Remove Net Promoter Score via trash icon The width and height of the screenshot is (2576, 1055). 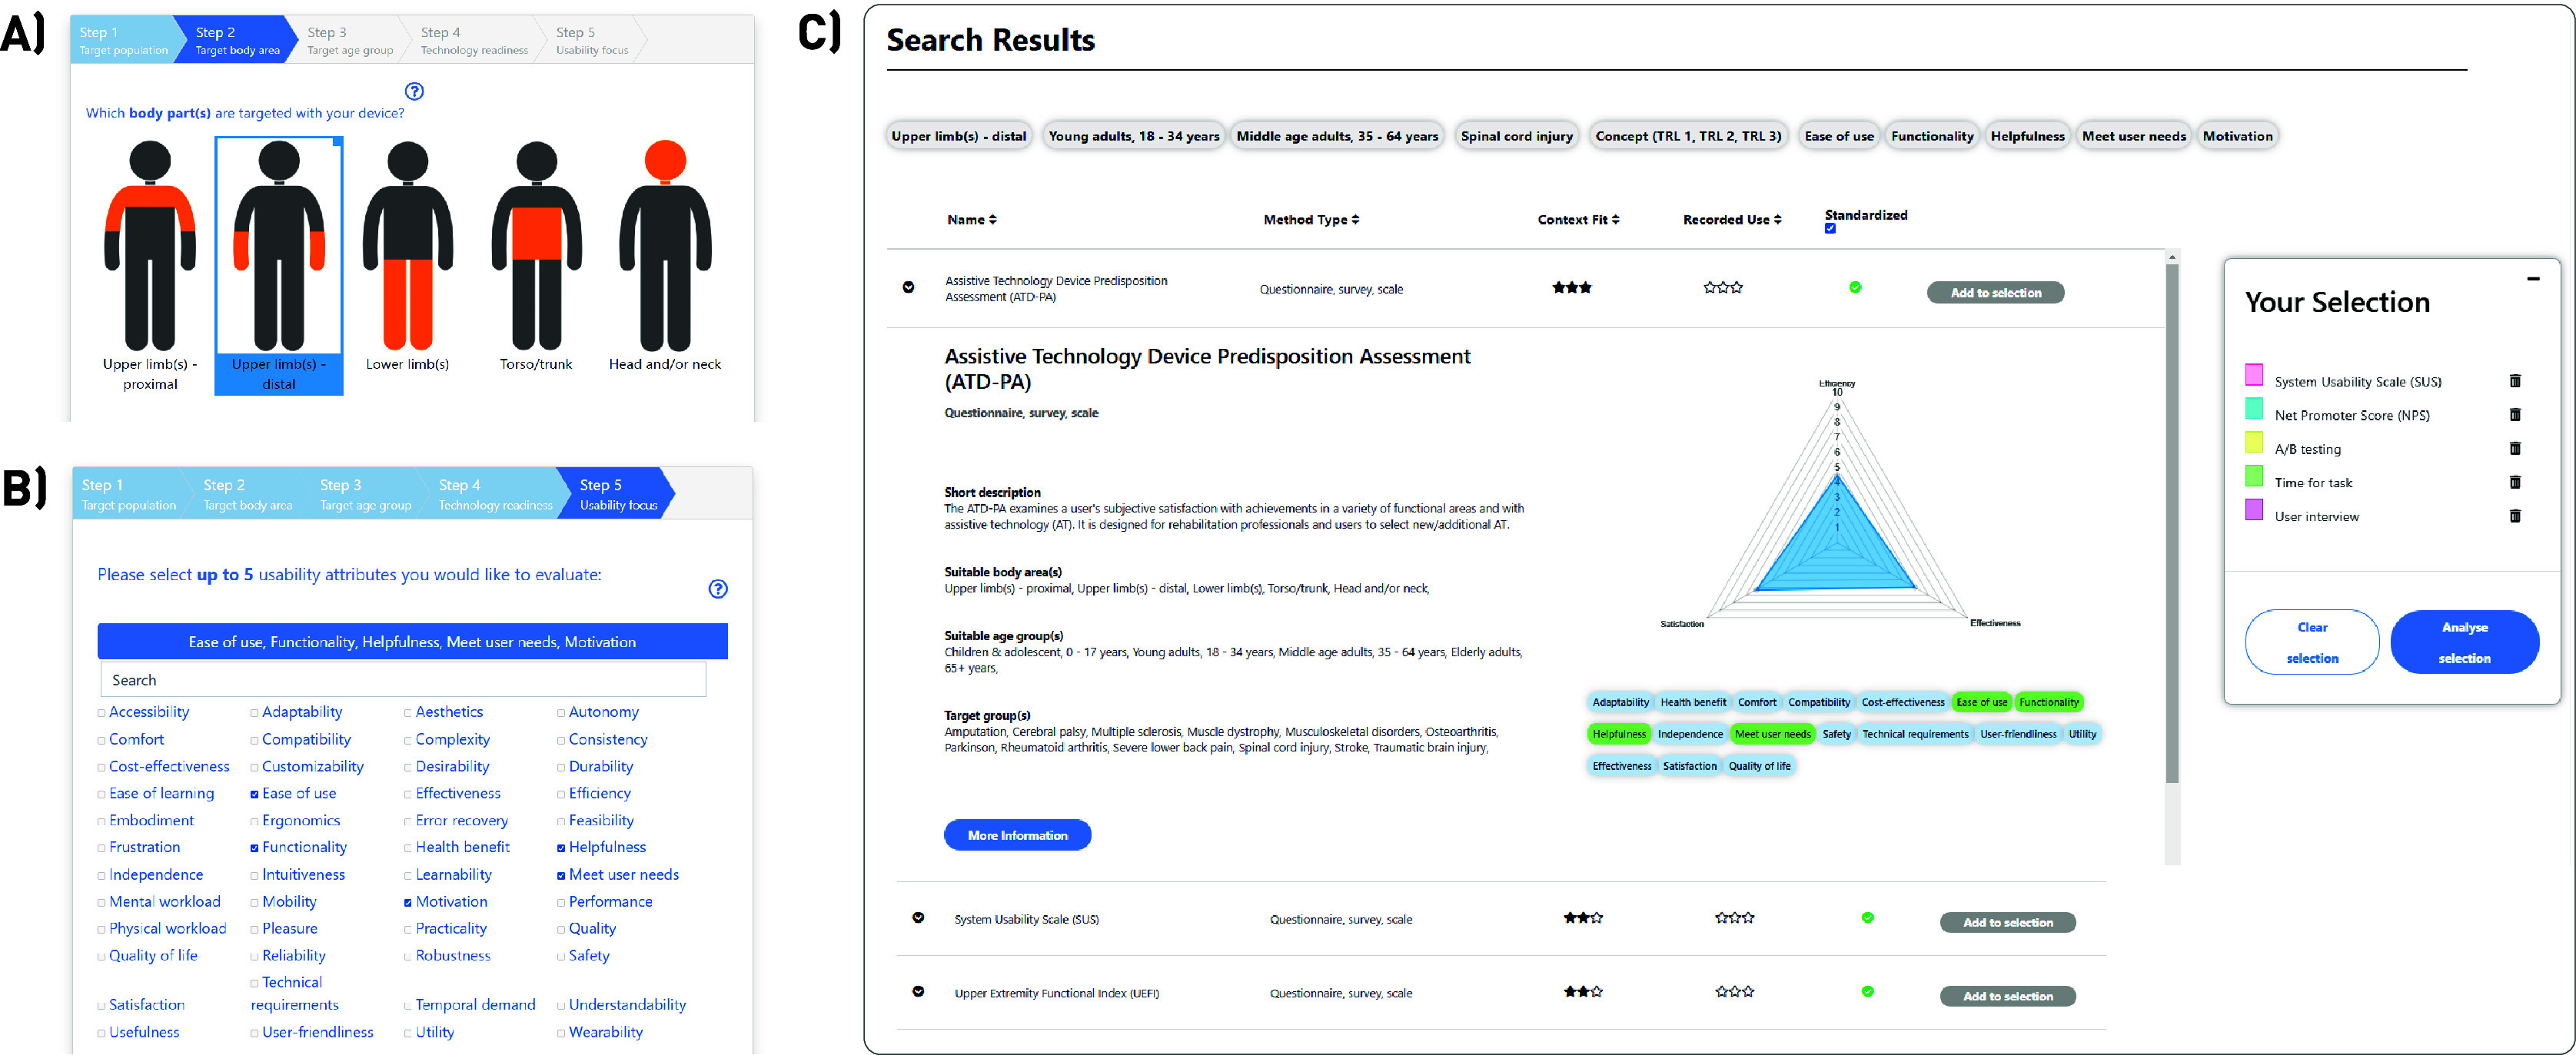2515,415
